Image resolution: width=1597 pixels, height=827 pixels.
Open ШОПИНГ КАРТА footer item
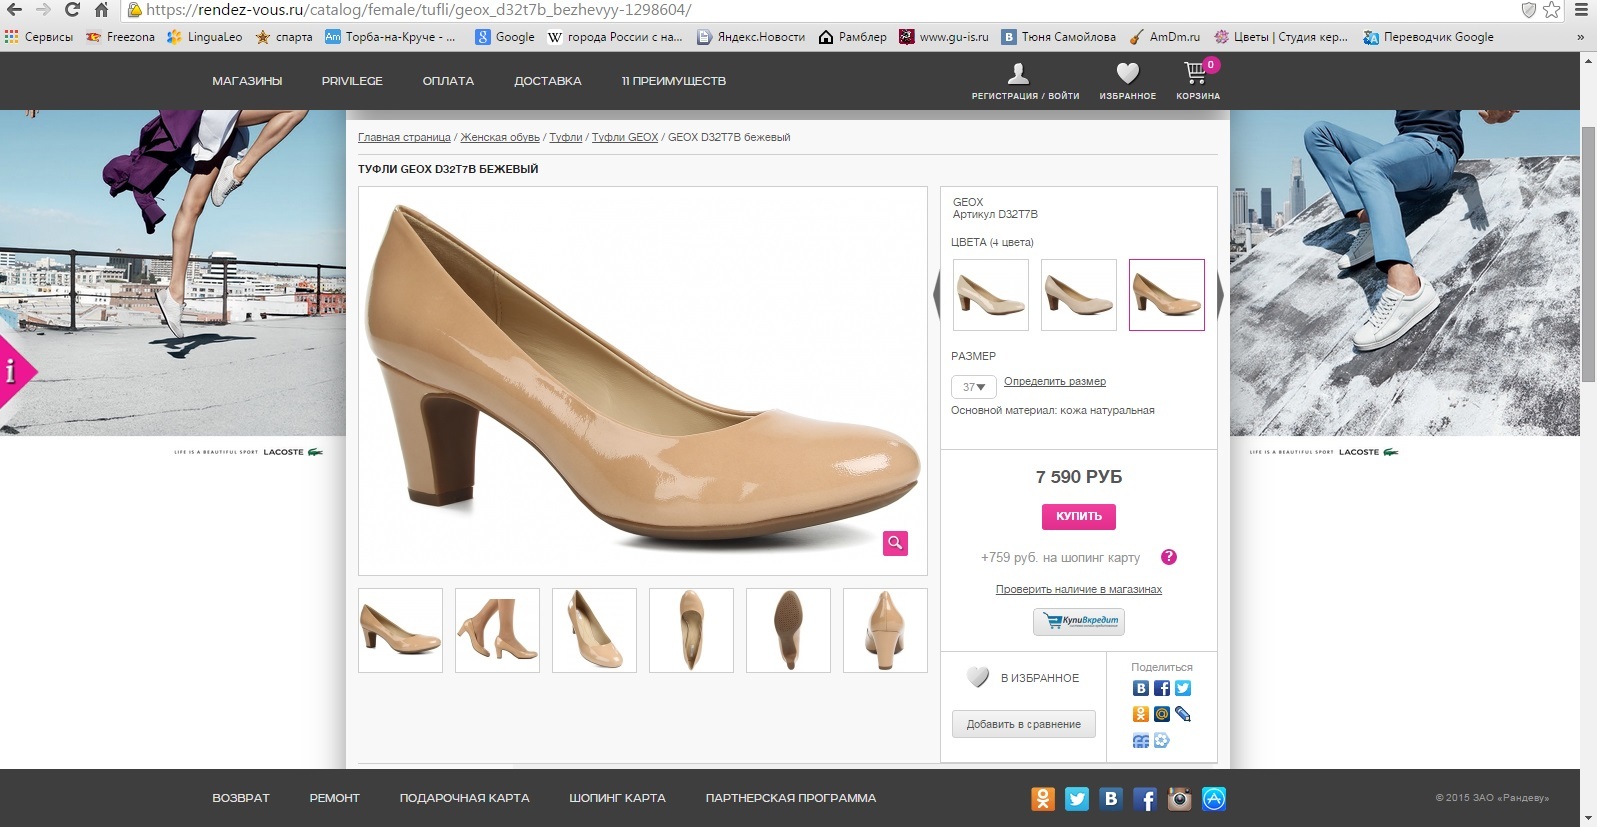617,798
